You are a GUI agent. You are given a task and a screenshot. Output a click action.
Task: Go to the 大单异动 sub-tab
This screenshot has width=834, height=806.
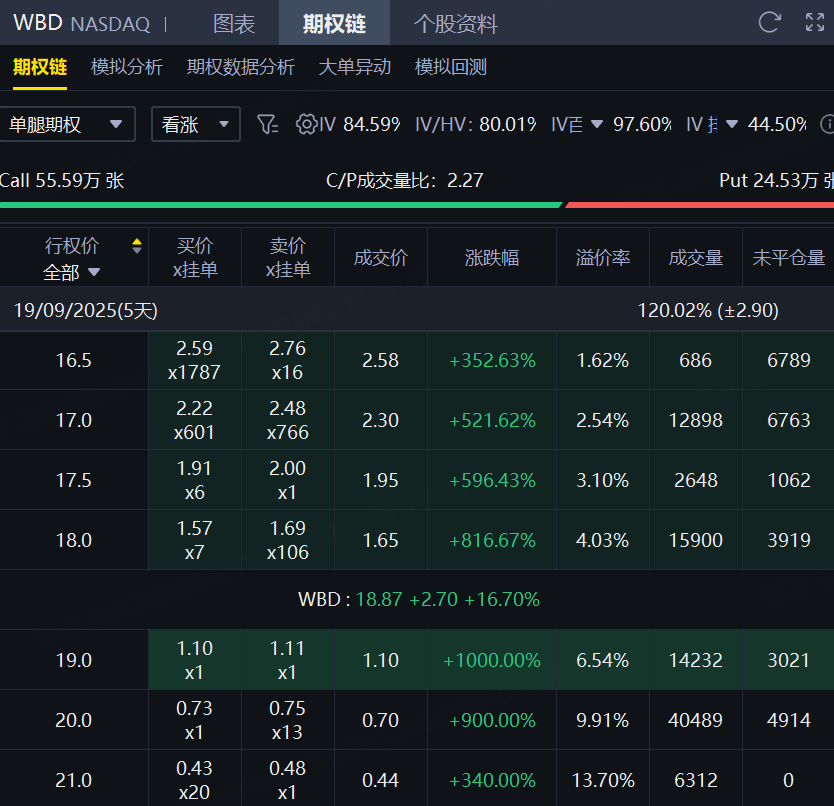[x=354, y=67]
